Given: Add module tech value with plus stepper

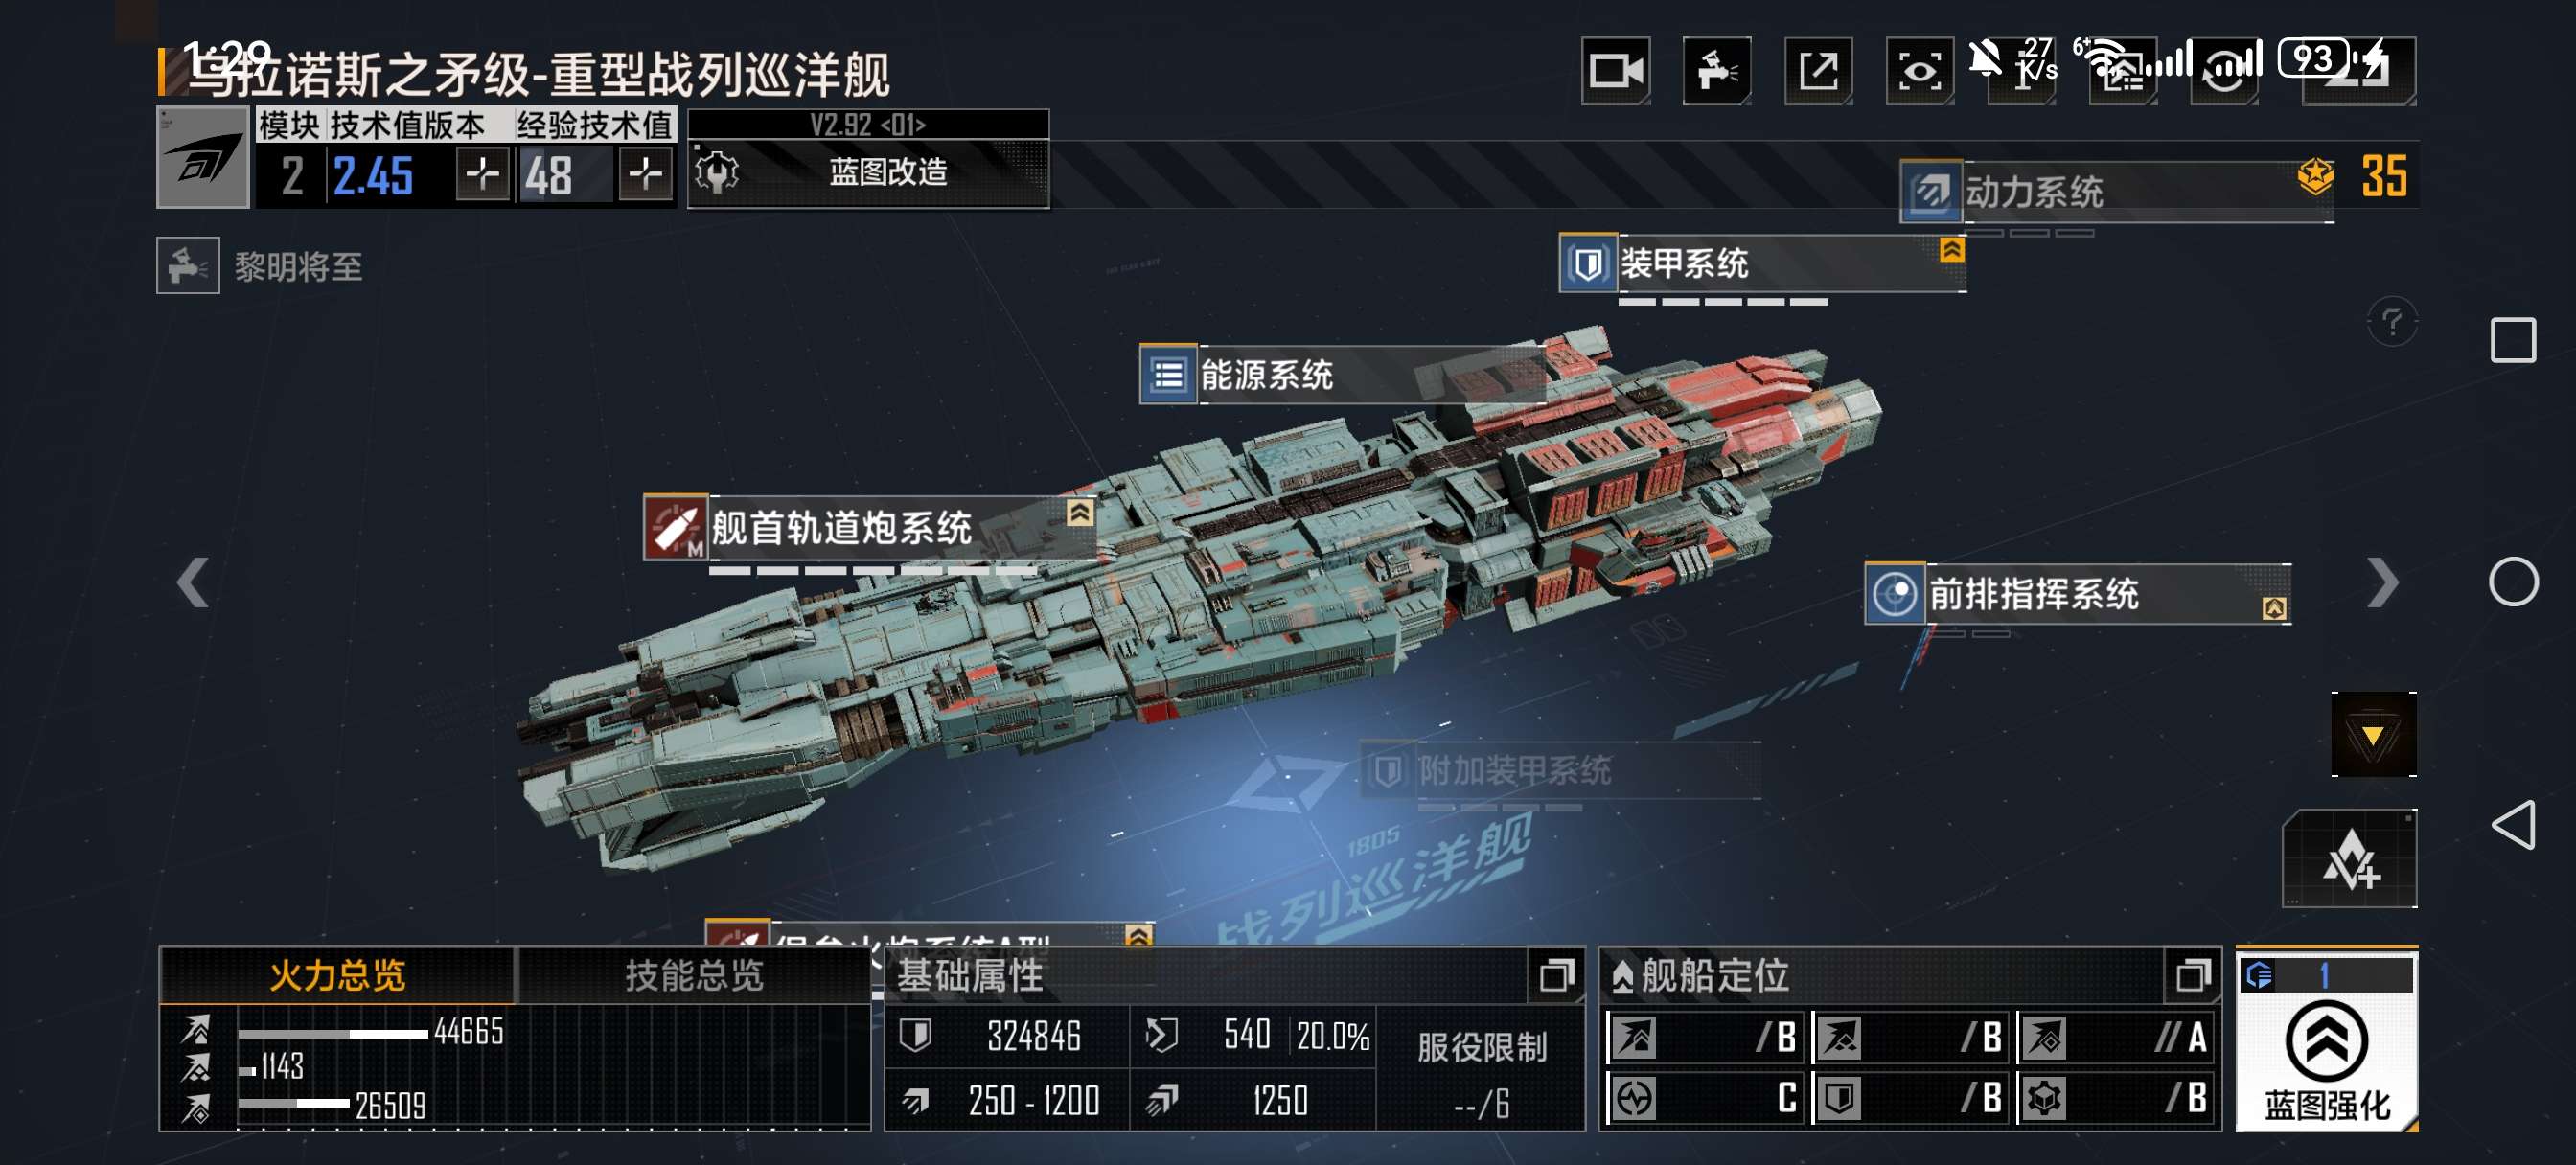Looking at the screenshot, I should tap(482, 174).
